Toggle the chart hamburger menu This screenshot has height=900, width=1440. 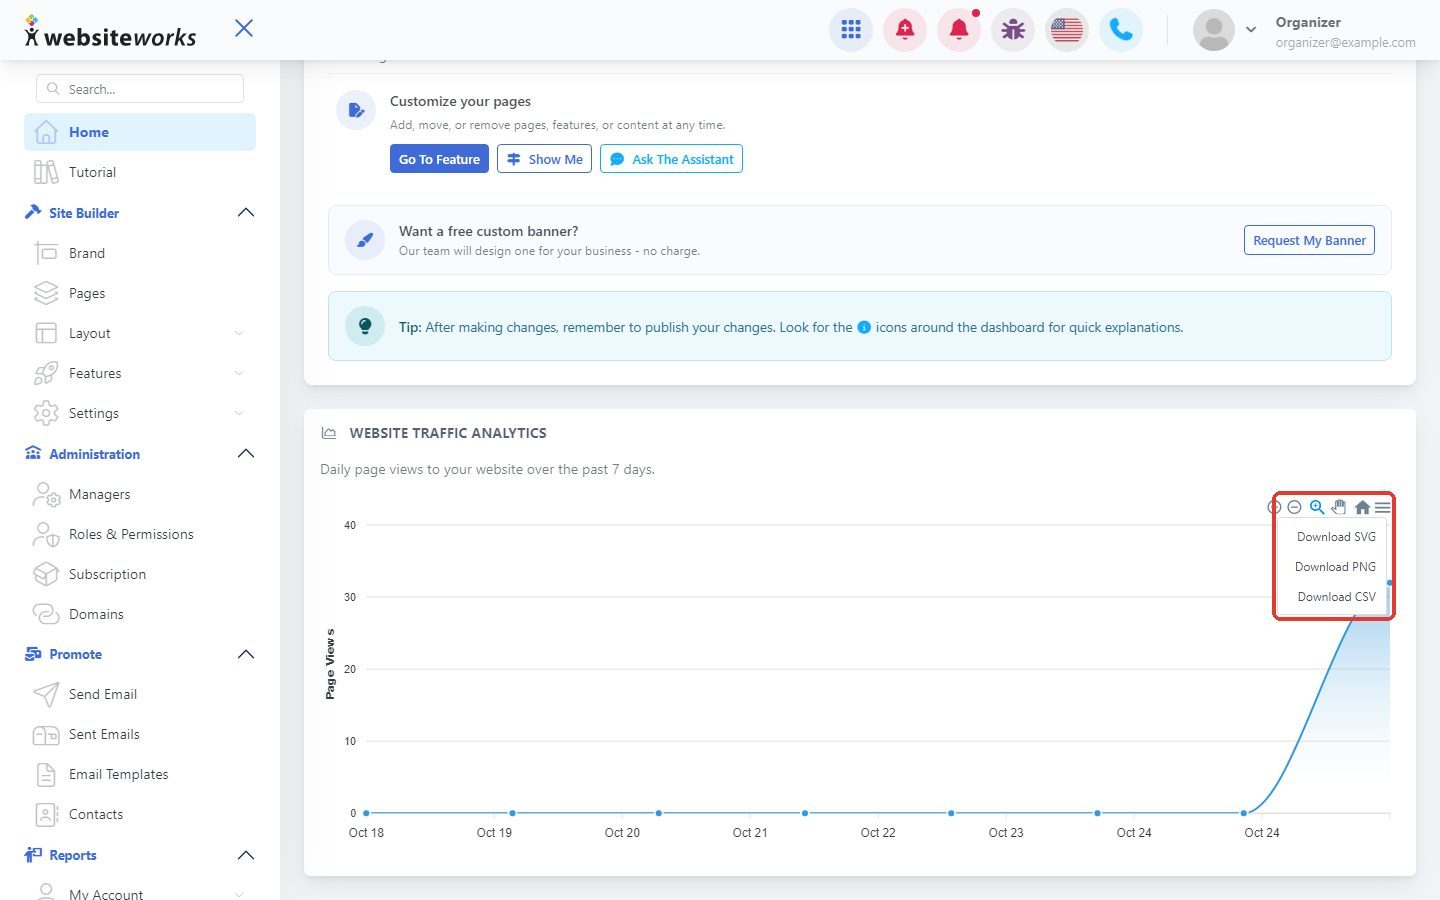1383,507
